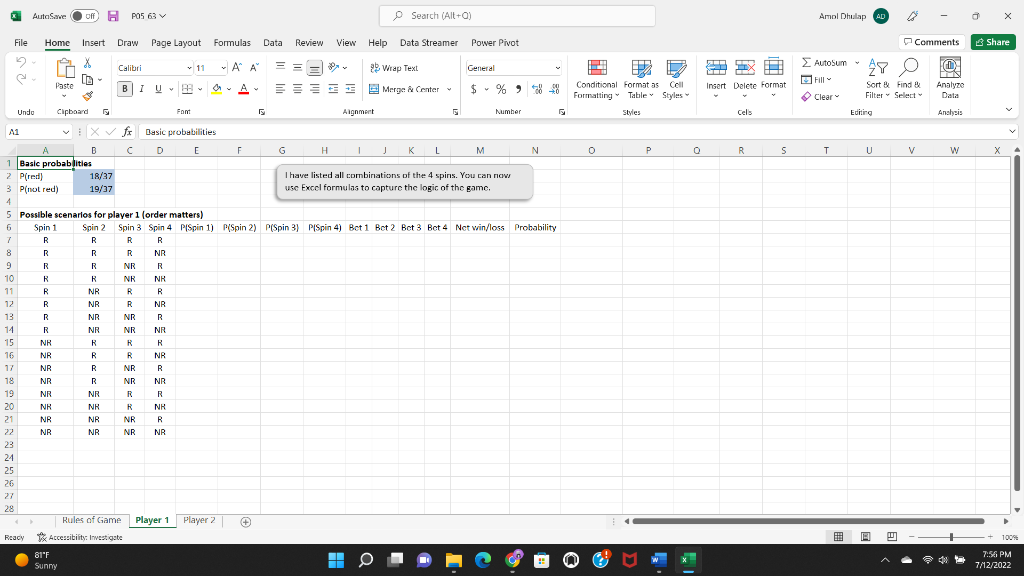Click Merge & Center button
The height and width of the screenshot is (576, 1024).
[405, 89]
